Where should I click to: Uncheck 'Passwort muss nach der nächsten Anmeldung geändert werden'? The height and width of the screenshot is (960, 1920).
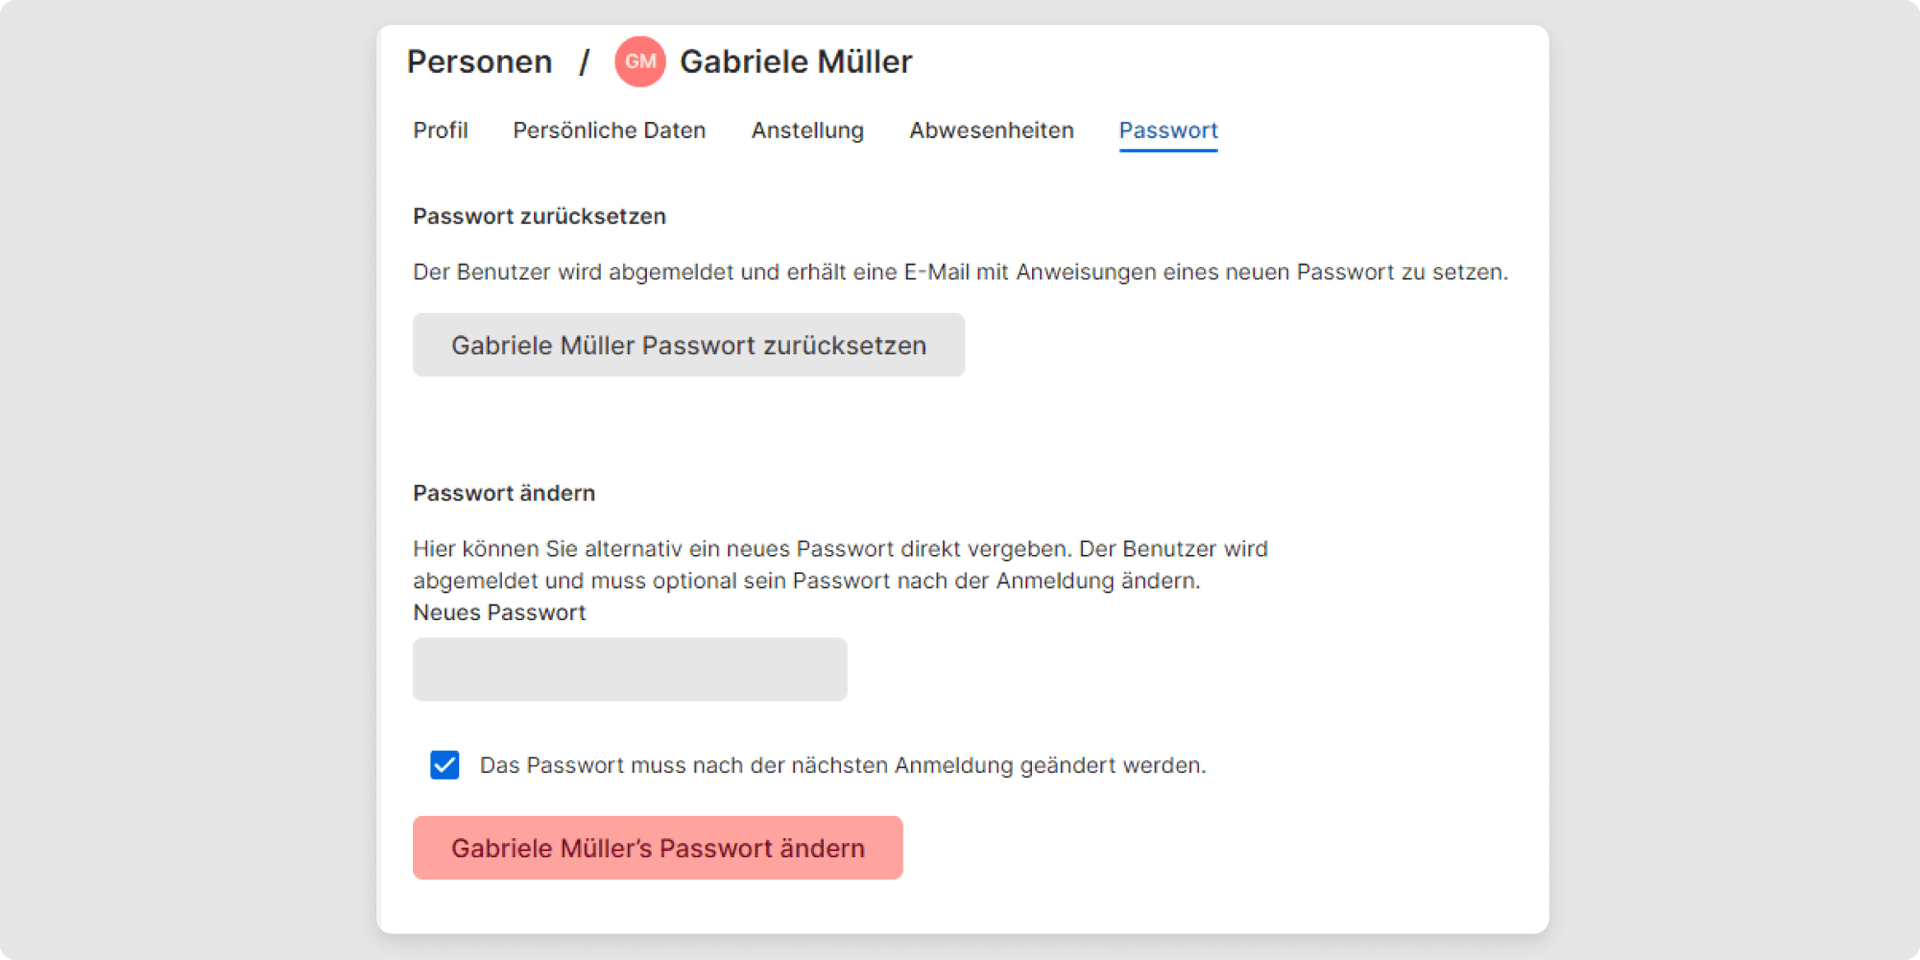click(444, 765)
